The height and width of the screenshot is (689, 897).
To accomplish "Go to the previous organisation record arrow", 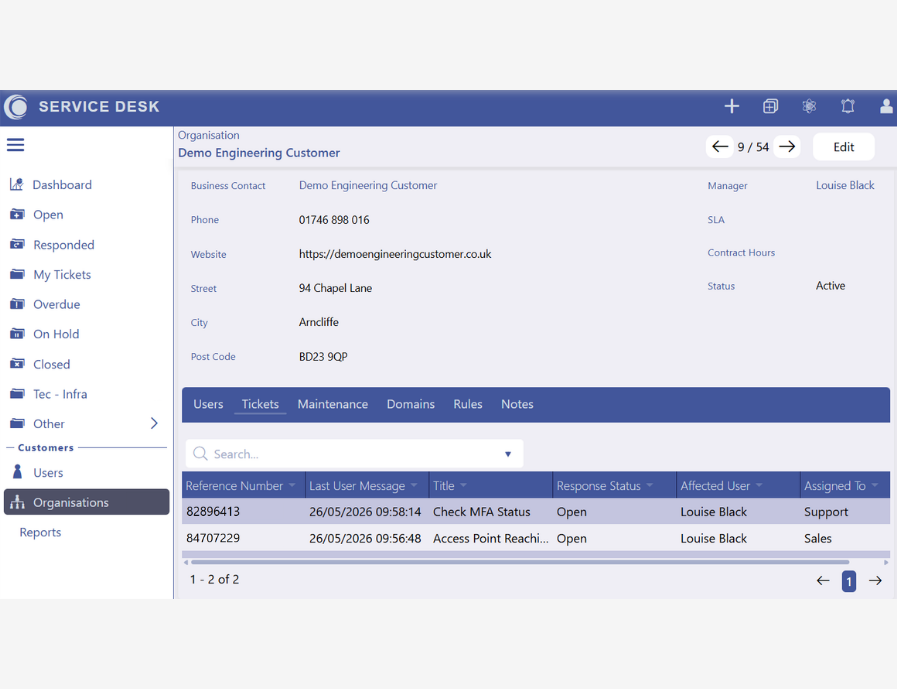I will 720,146.
